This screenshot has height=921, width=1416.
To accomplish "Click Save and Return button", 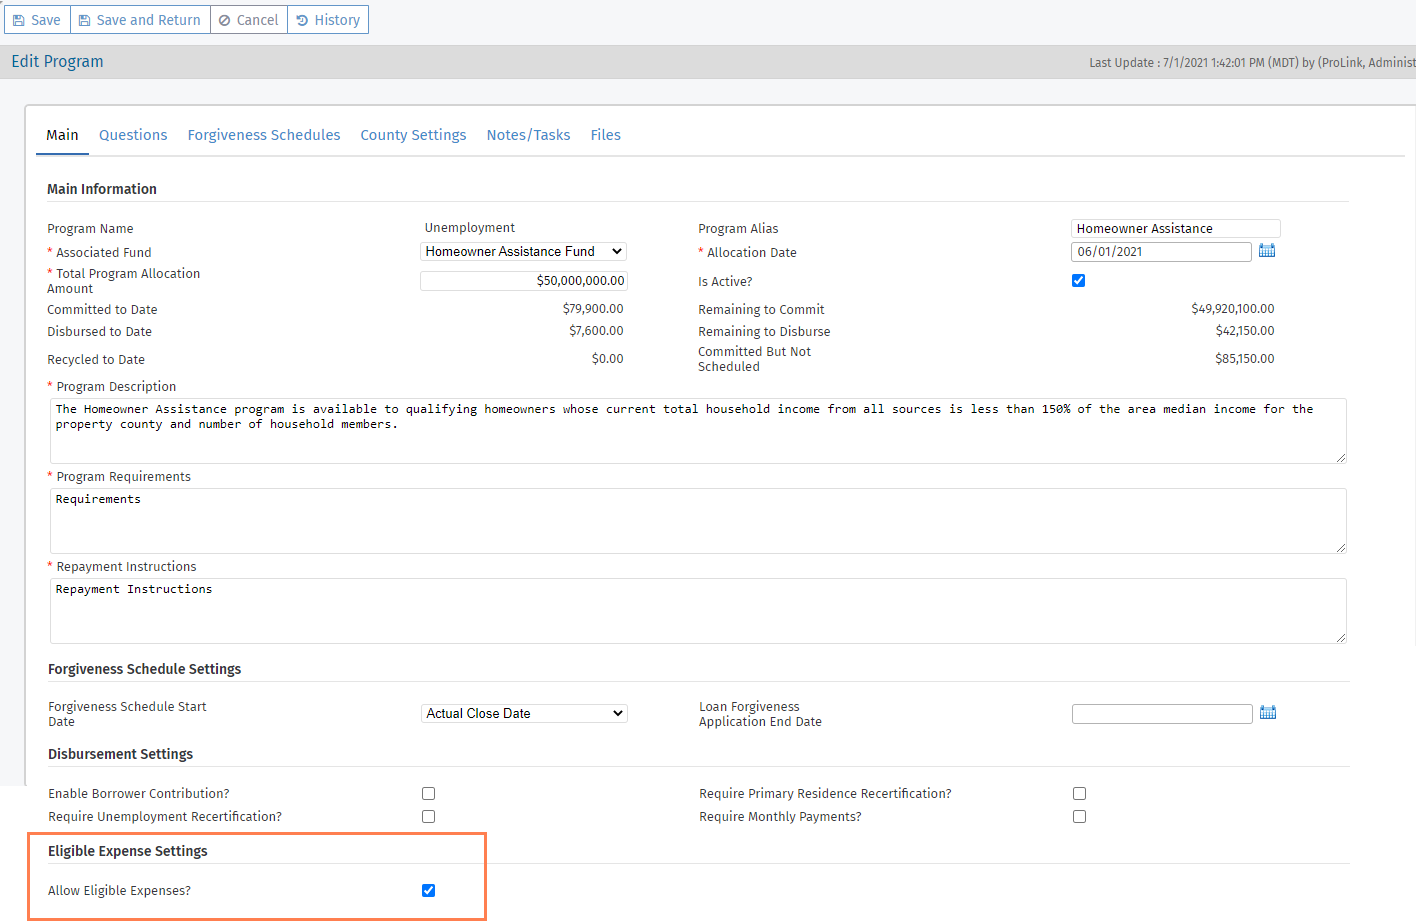I will coord(140,20).
